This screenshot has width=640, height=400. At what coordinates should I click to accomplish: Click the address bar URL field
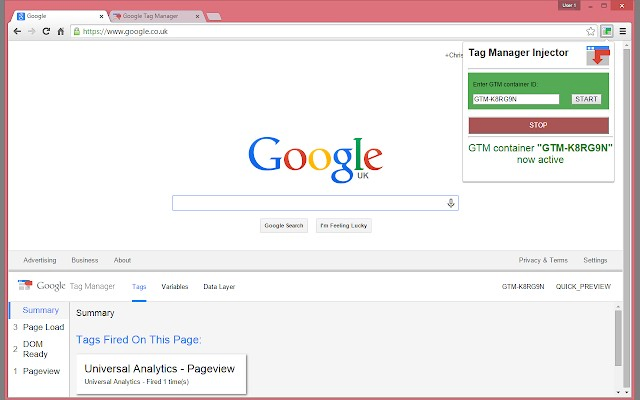333,31
